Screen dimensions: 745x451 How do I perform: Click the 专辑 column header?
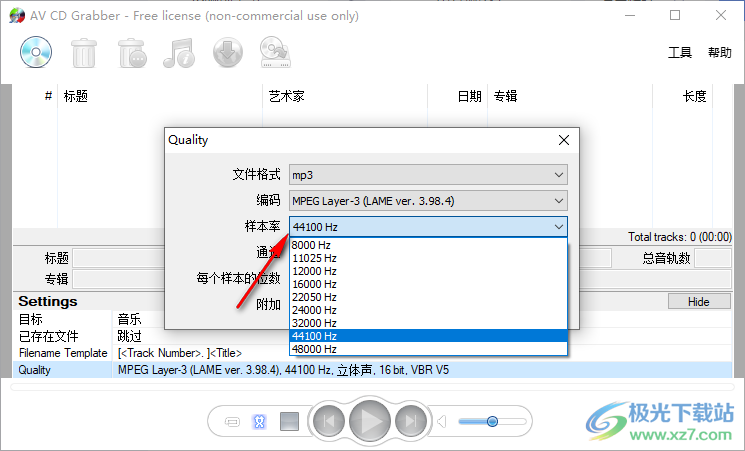coord(570,96)
